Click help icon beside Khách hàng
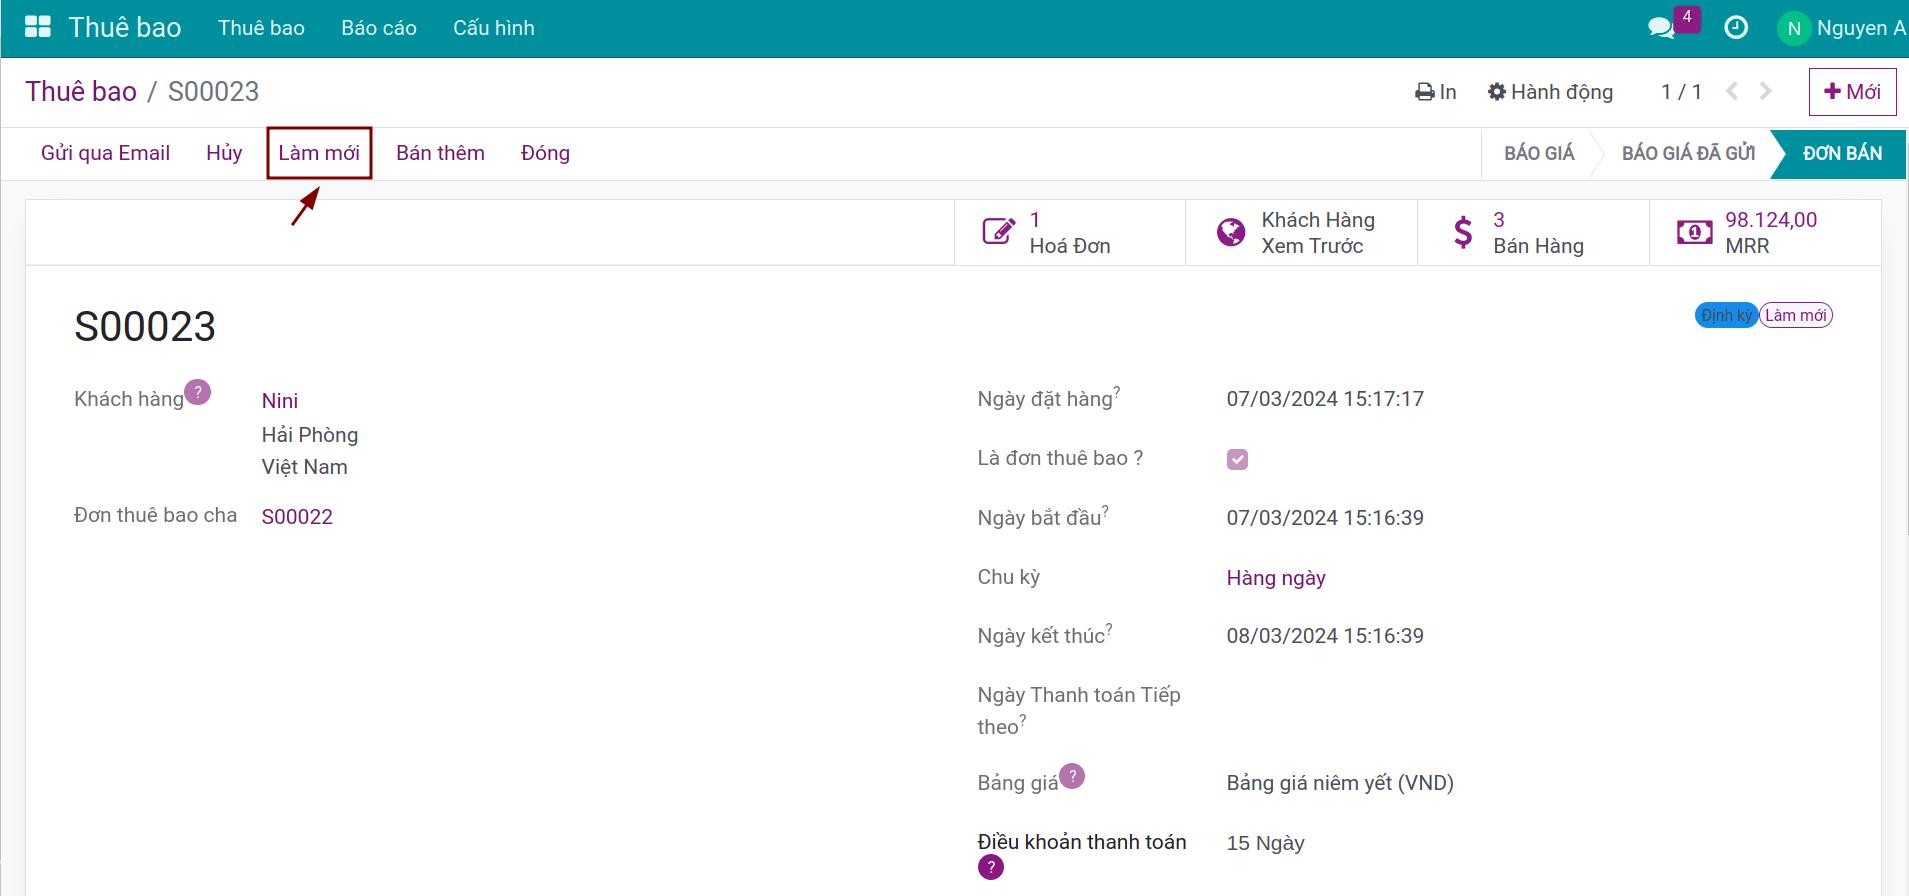This screenshot has width=1909, height=896. (x=198, y=392)
